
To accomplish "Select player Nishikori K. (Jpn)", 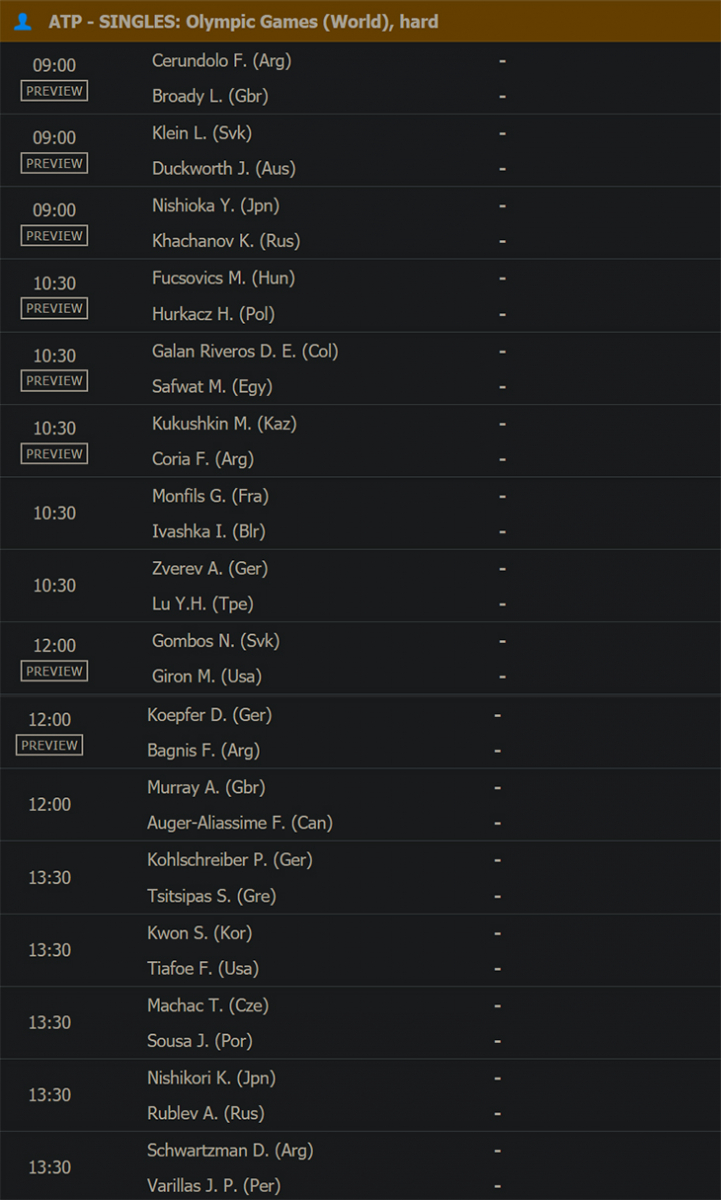I will click(212, 1077).
